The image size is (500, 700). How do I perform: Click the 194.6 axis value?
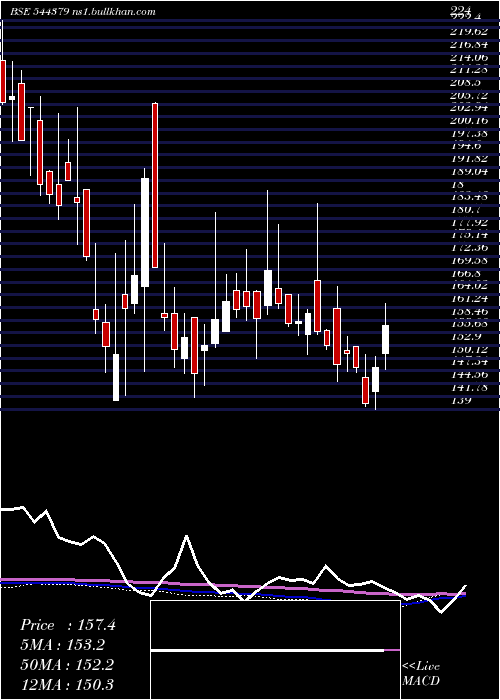coord(465,146)
